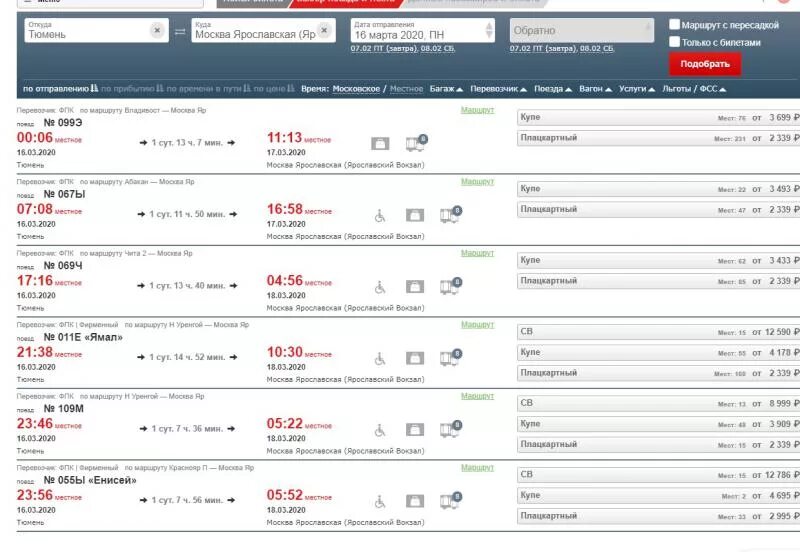Switch time display to Московское
800x552 pixels.
click(356, 89)
